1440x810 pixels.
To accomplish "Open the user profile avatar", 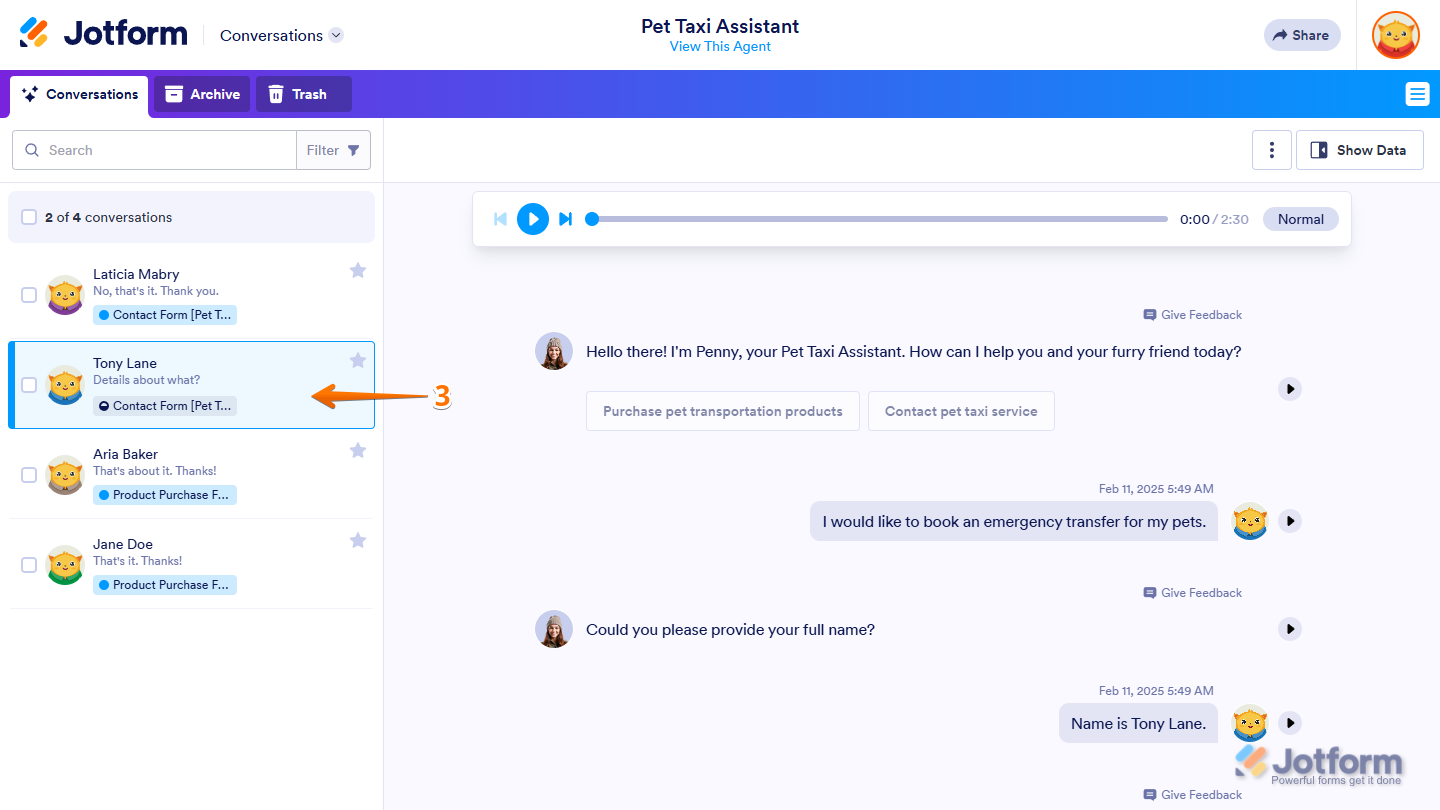I will click(x=1396, y=35).
